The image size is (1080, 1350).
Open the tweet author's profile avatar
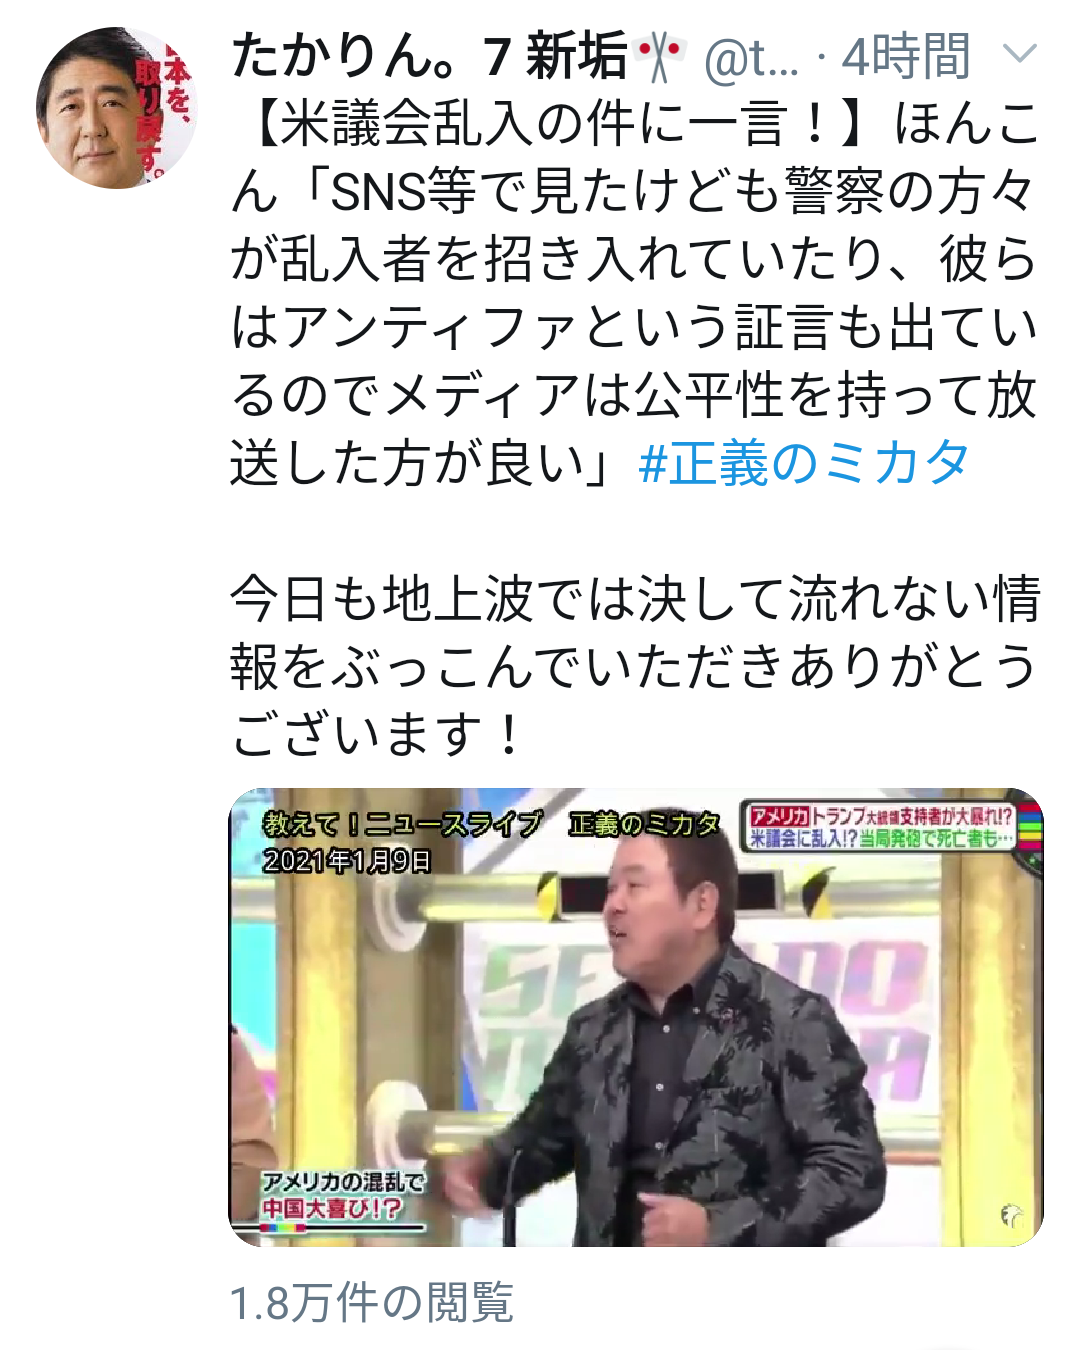click(118, 108)
